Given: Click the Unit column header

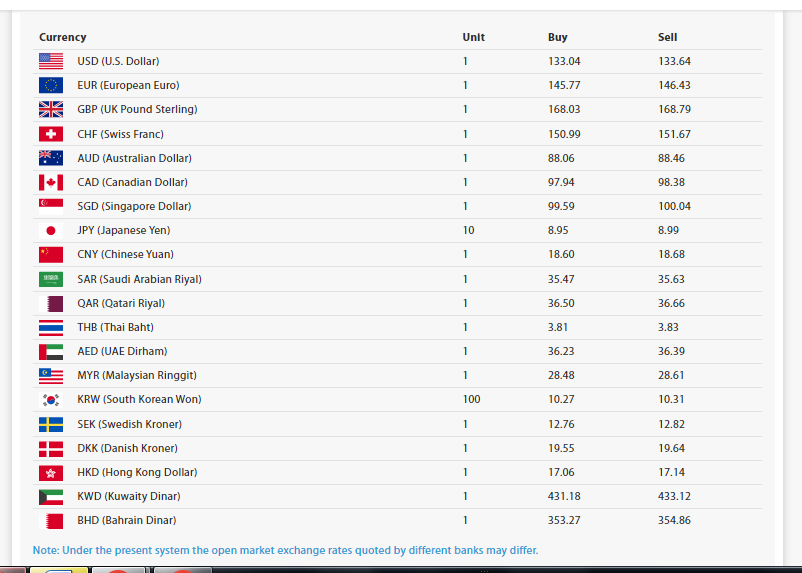Looking at the screenshot, I should (473, 37).
